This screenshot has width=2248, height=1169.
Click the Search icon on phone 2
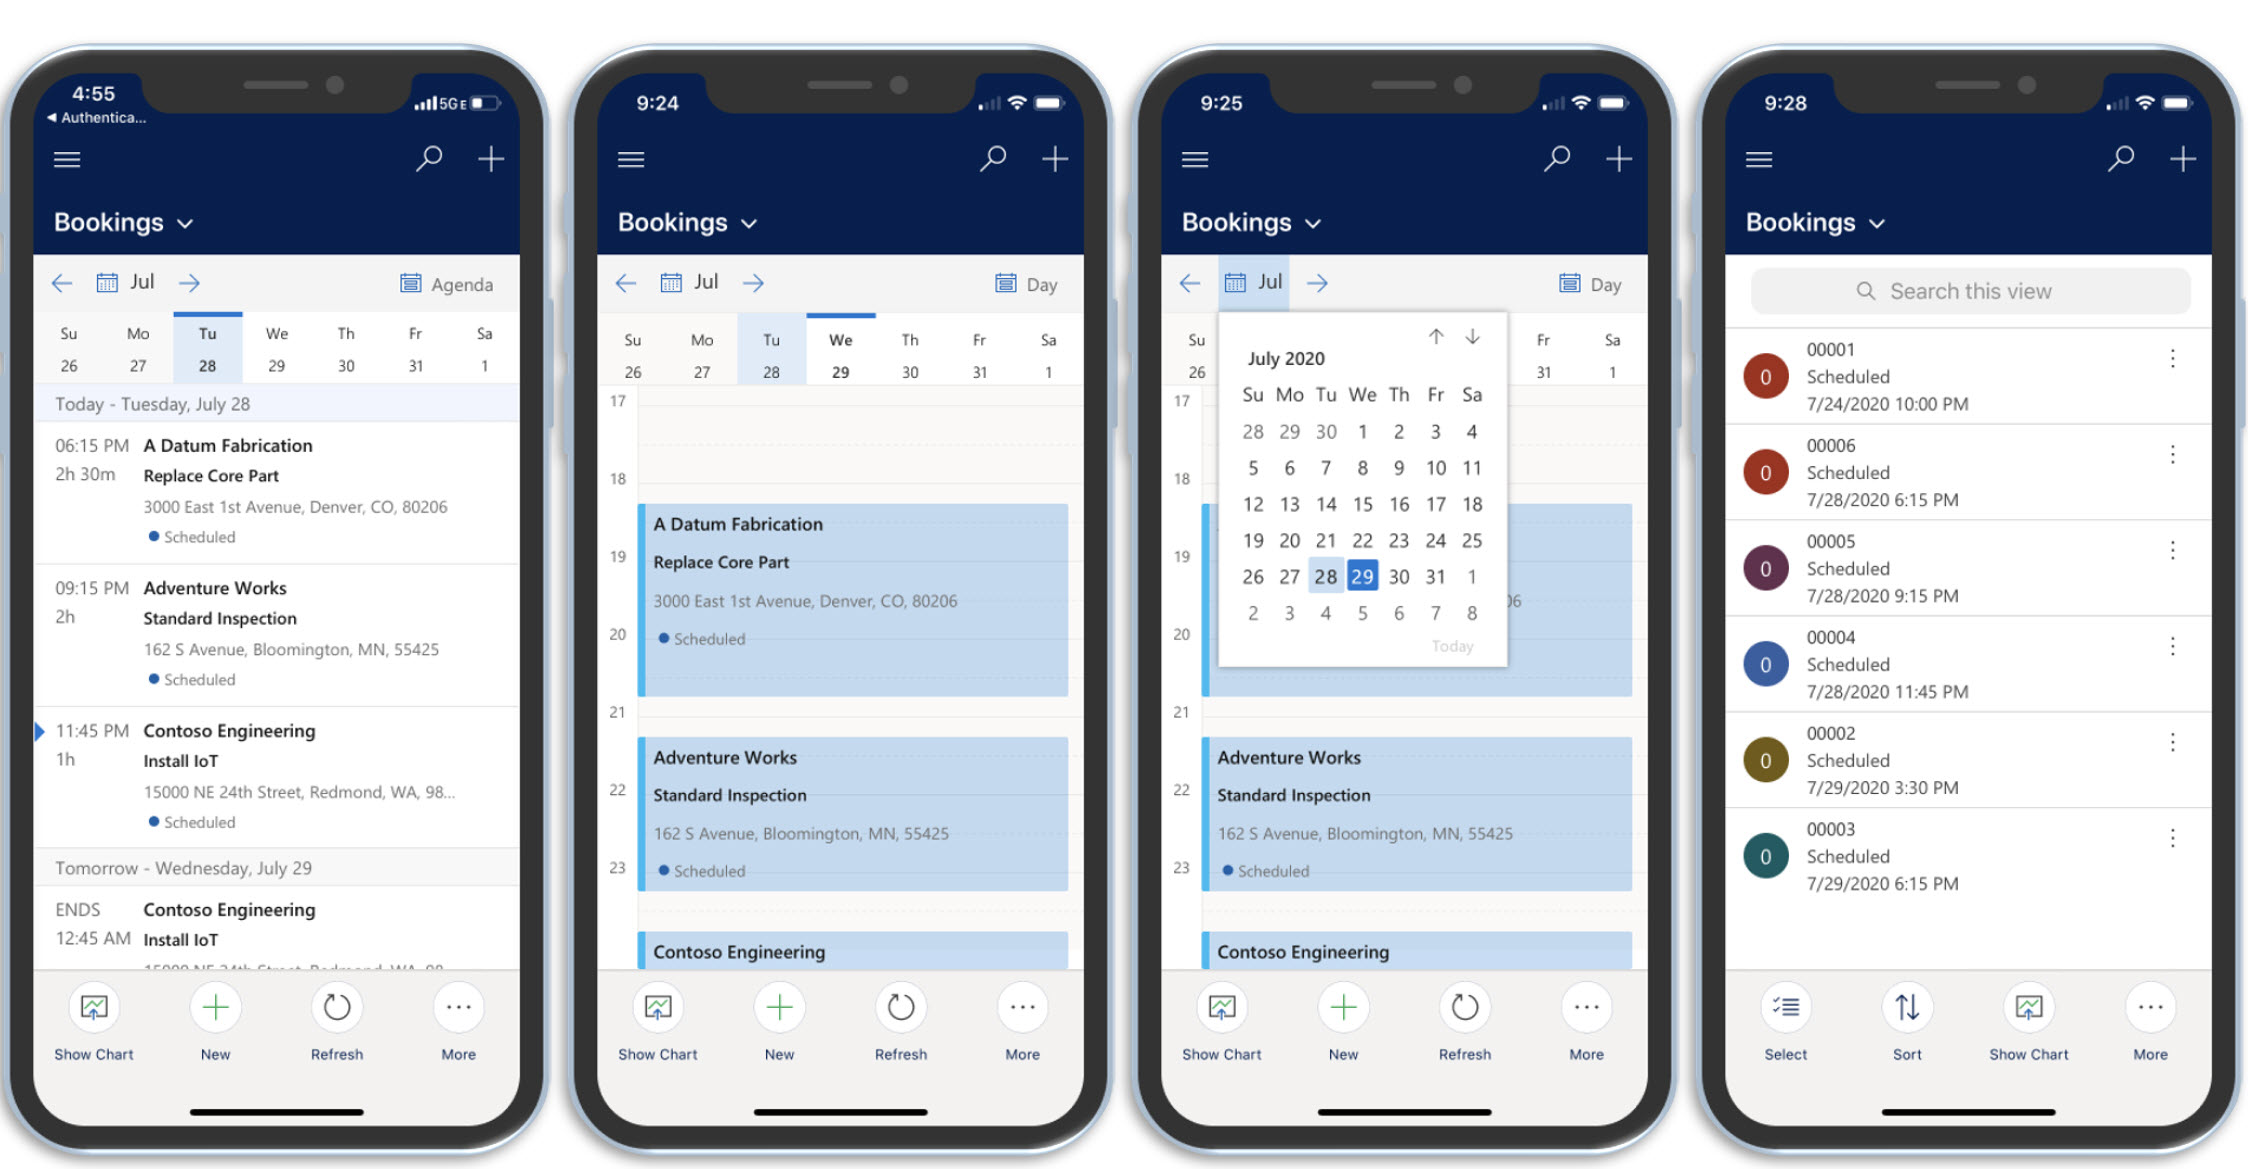tap(993, 158)
